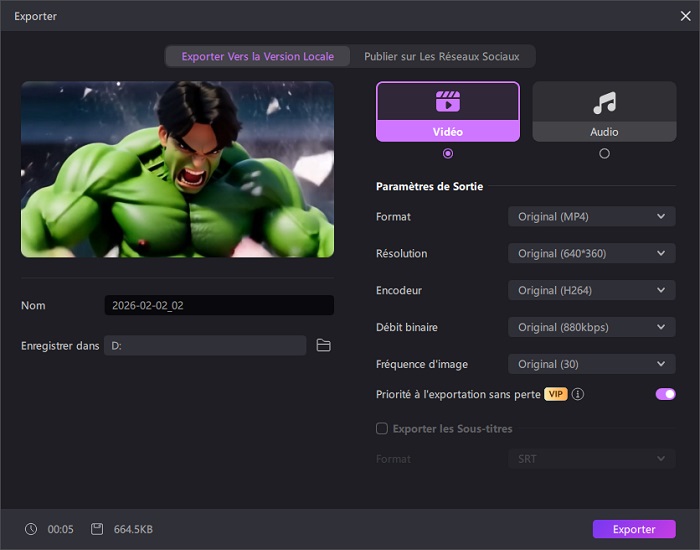The image size is (700, 550).
Task: Toggle lossless export priority switch
Action: click(x=665, y=394)
